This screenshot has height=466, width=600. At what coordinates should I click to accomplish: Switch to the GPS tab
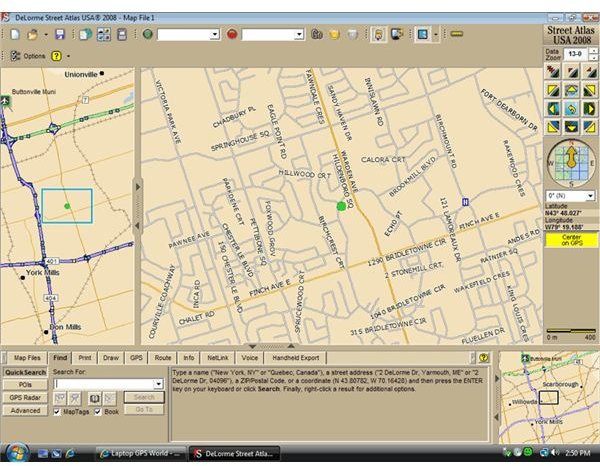pos(136,358)
